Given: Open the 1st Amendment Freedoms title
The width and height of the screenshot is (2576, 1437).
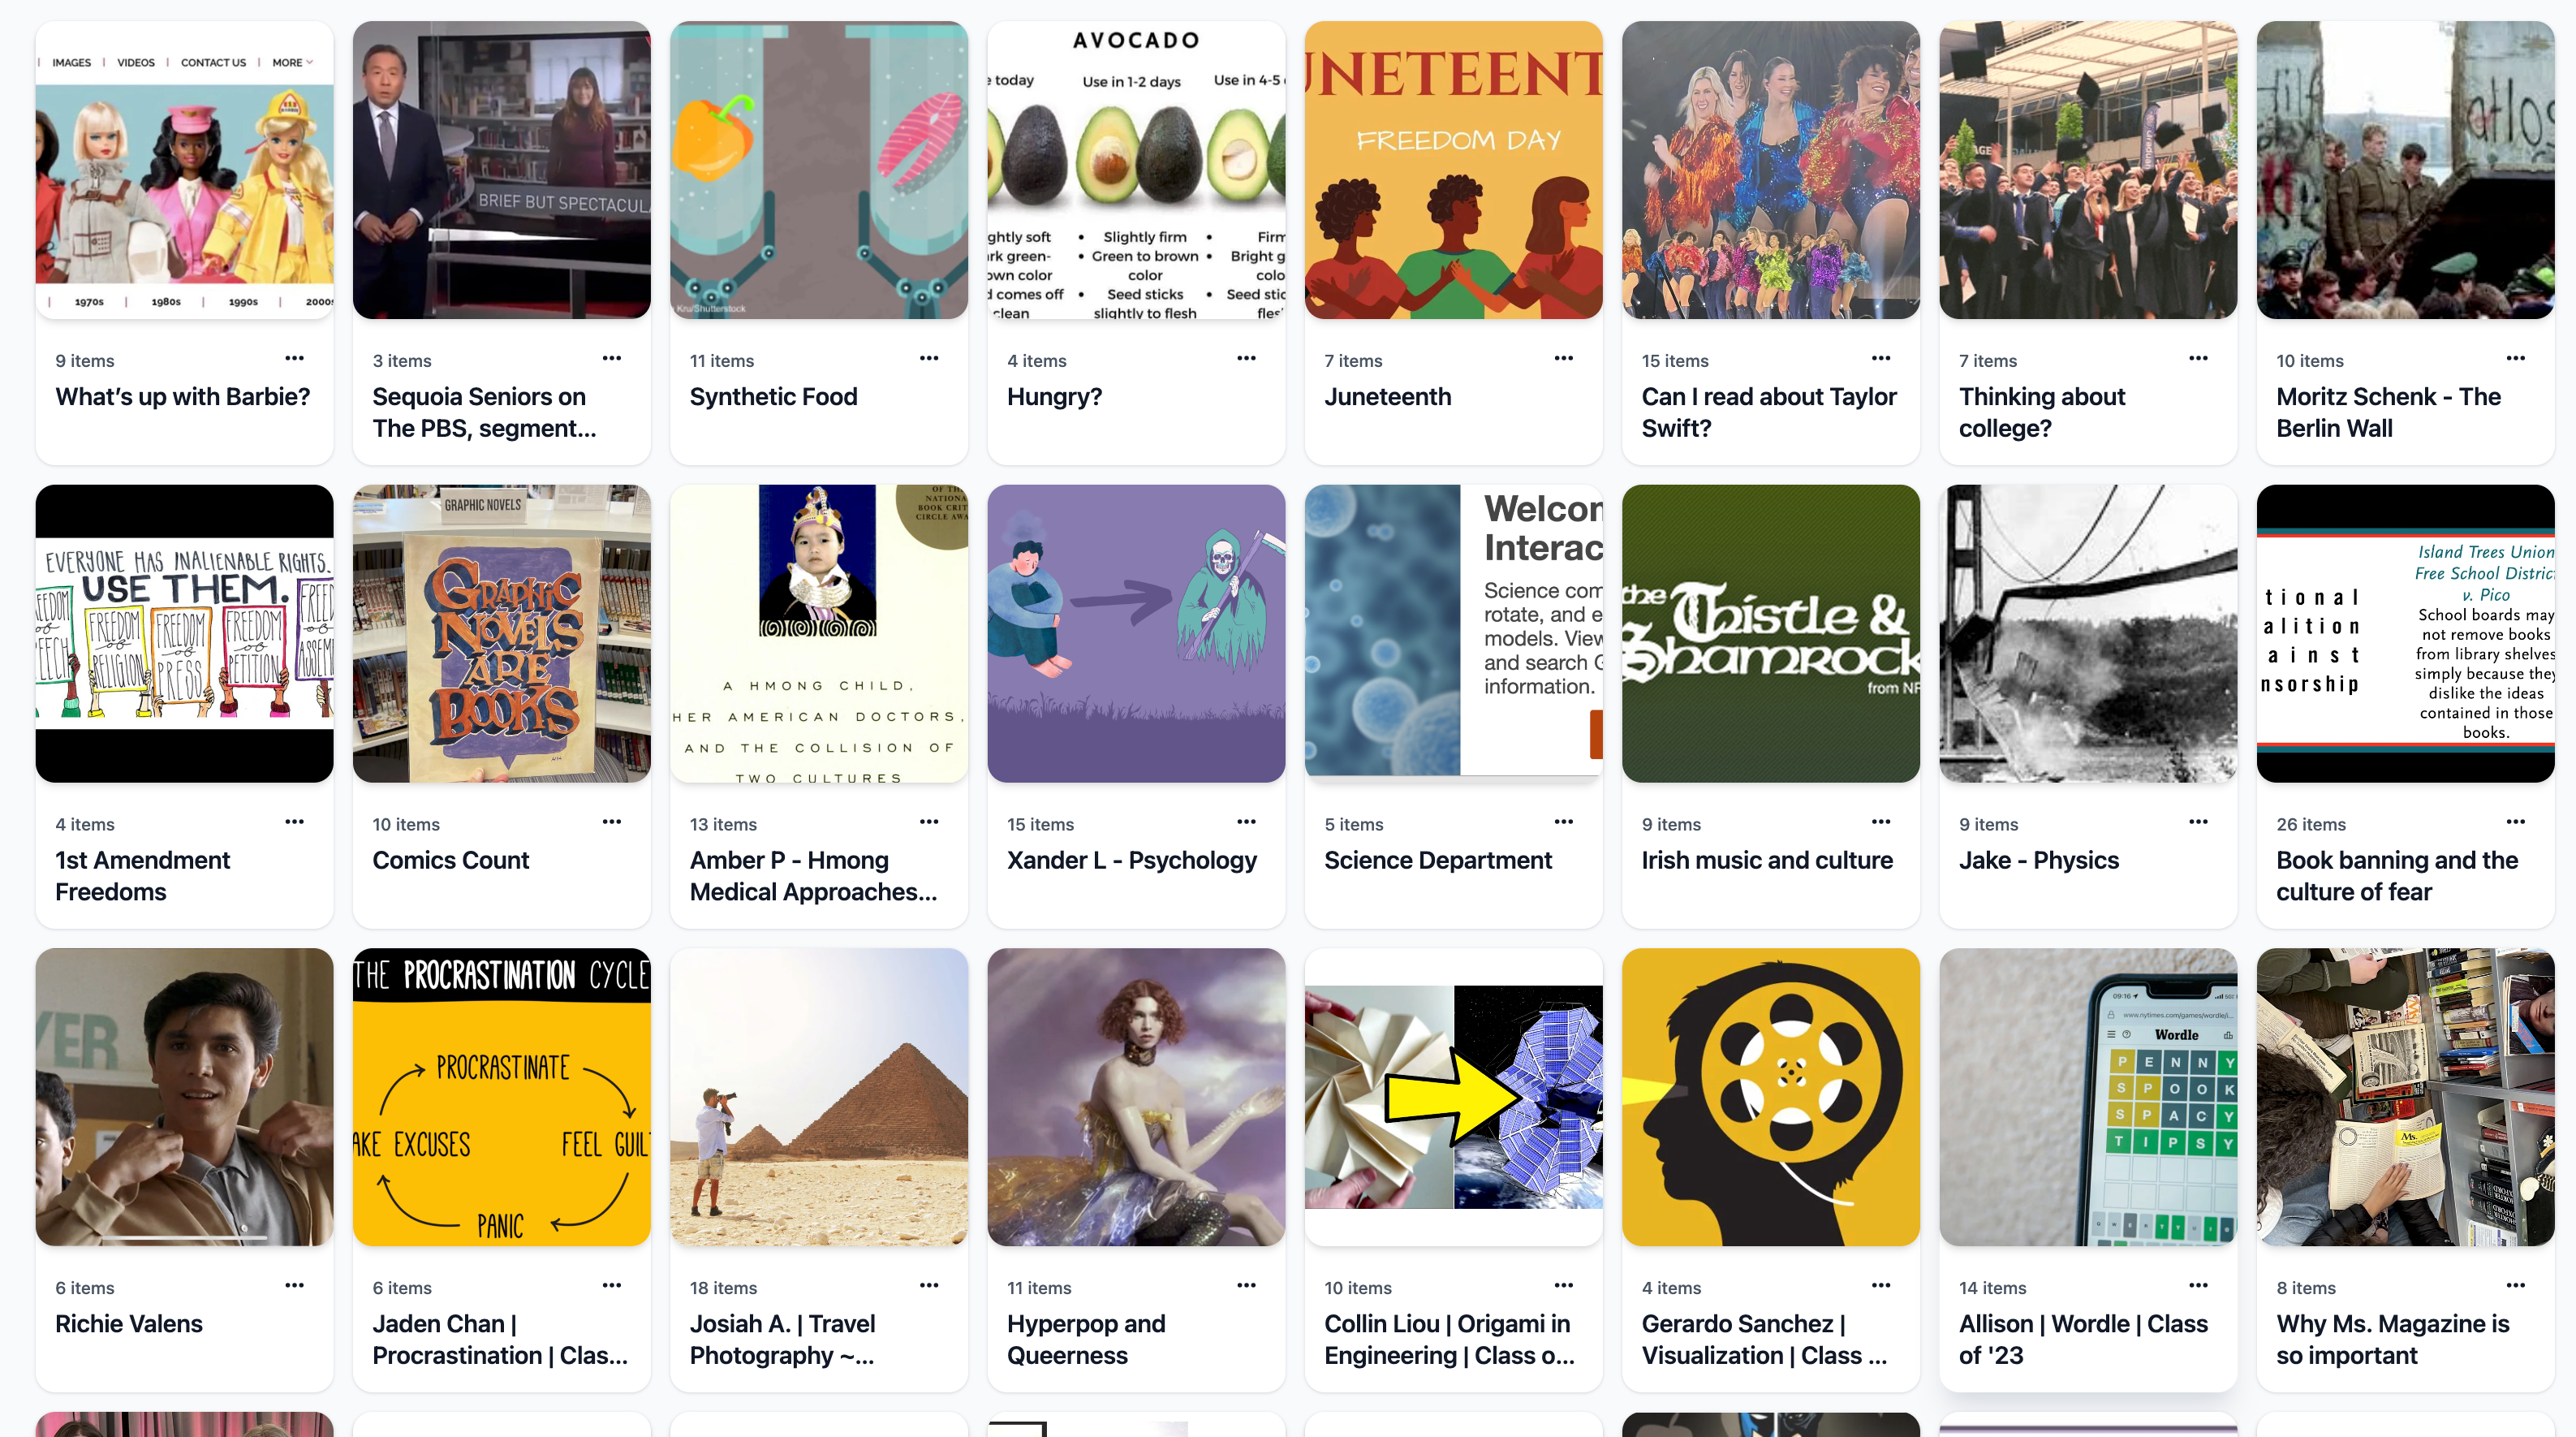Looking at the screenshot, I should [142, 877].
